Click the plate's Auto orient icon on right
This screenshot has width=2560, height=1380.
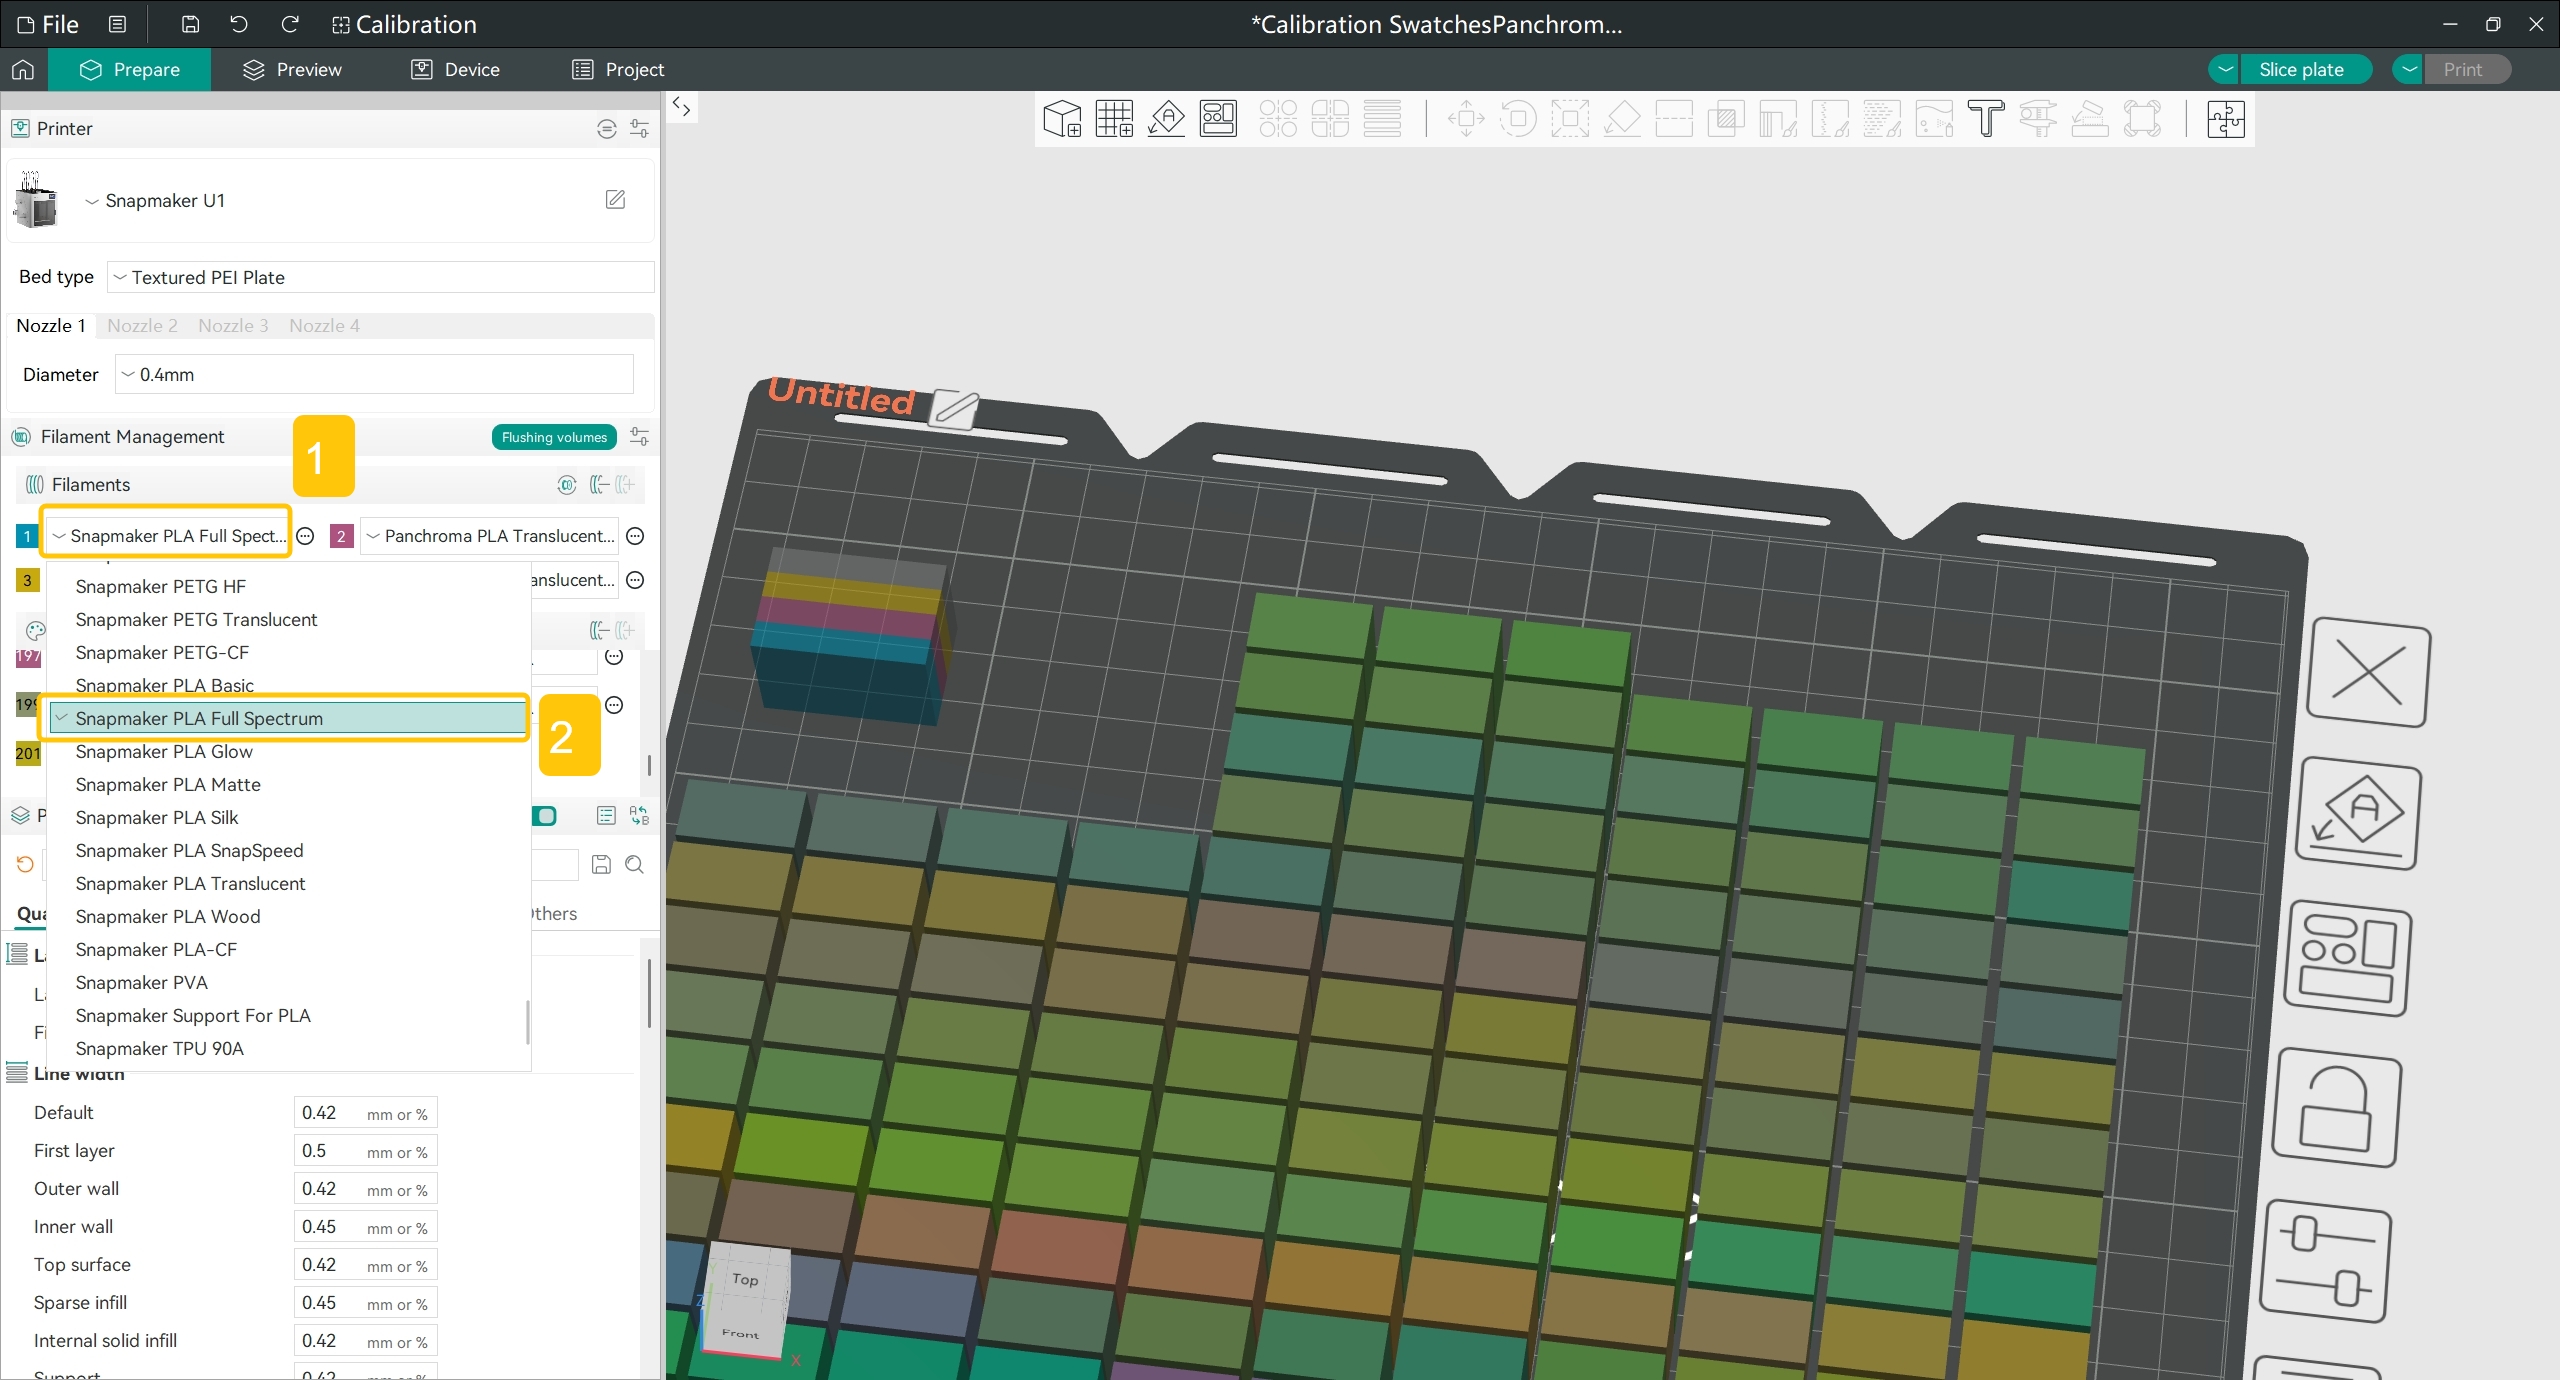[2358, 814]
